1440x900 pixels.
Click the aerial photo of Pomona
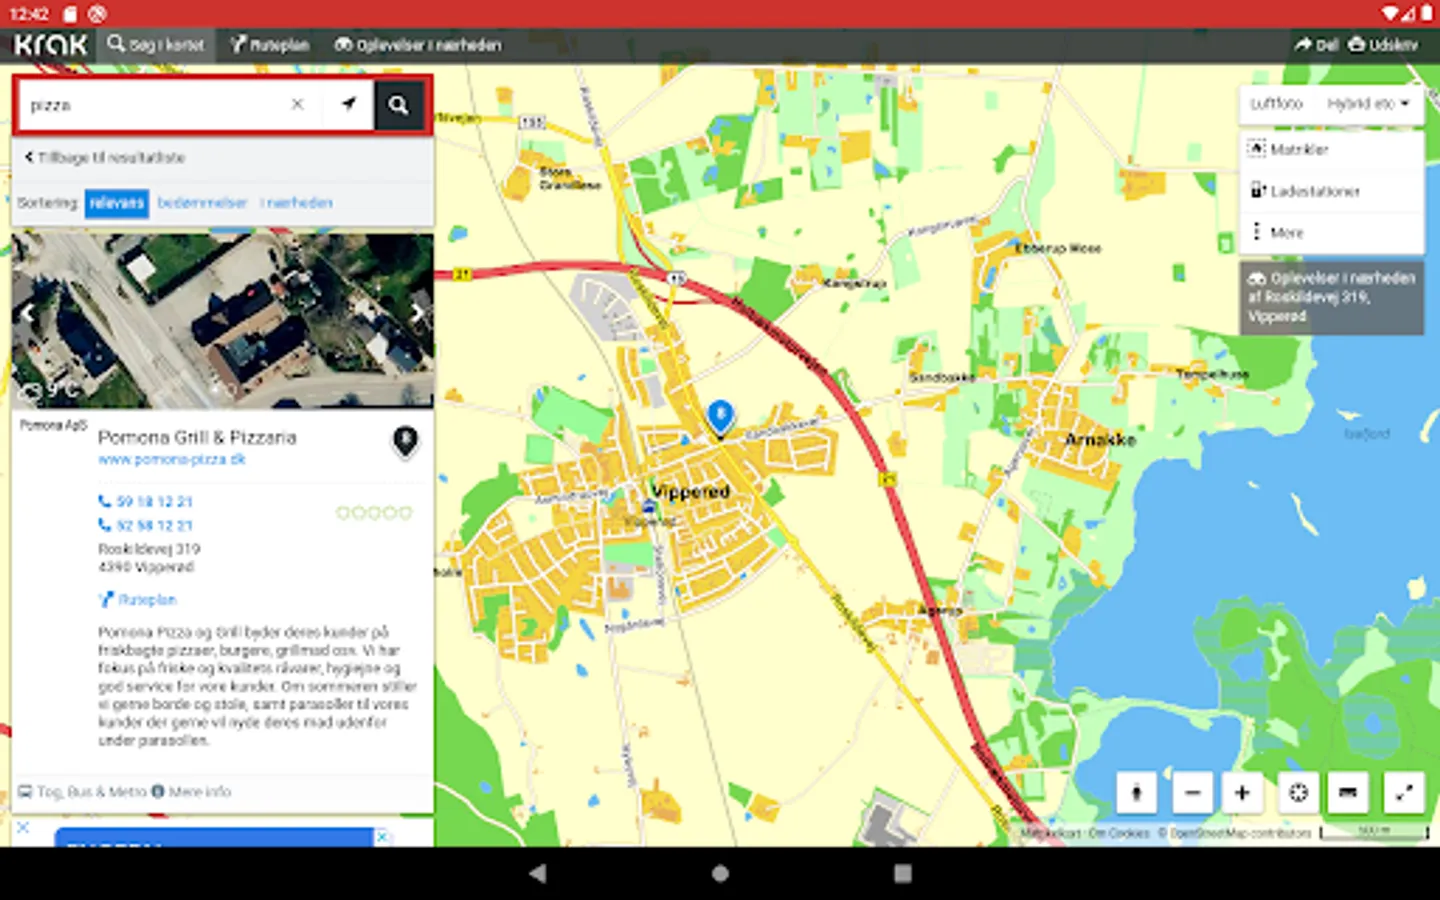coord(222,320)
